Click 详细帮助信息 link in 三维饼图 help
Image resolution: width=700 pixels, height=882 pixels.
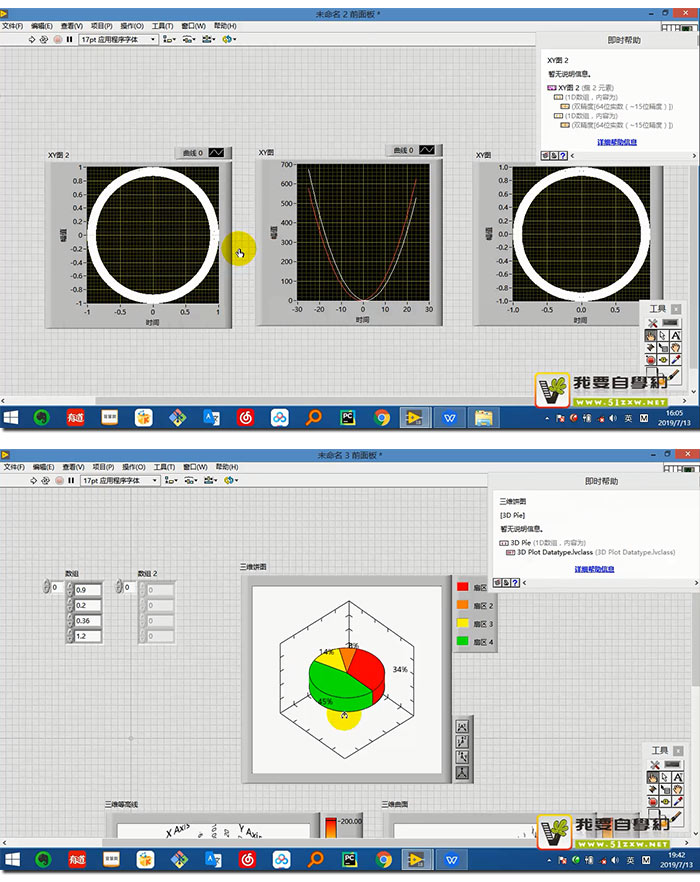[x=594, y=569]
